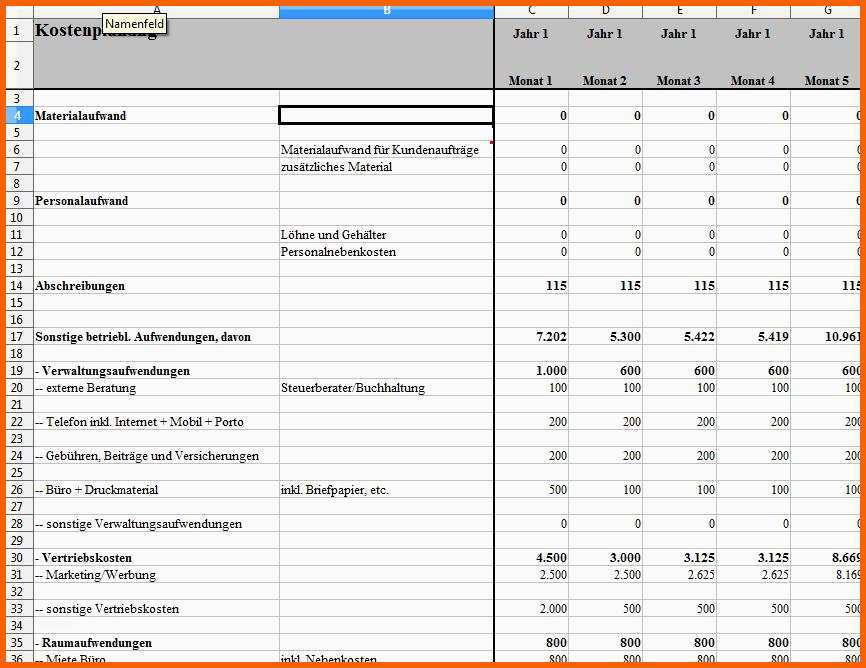Click 'Monat 5' header cell
866x668 pixels.
point(826,66)
